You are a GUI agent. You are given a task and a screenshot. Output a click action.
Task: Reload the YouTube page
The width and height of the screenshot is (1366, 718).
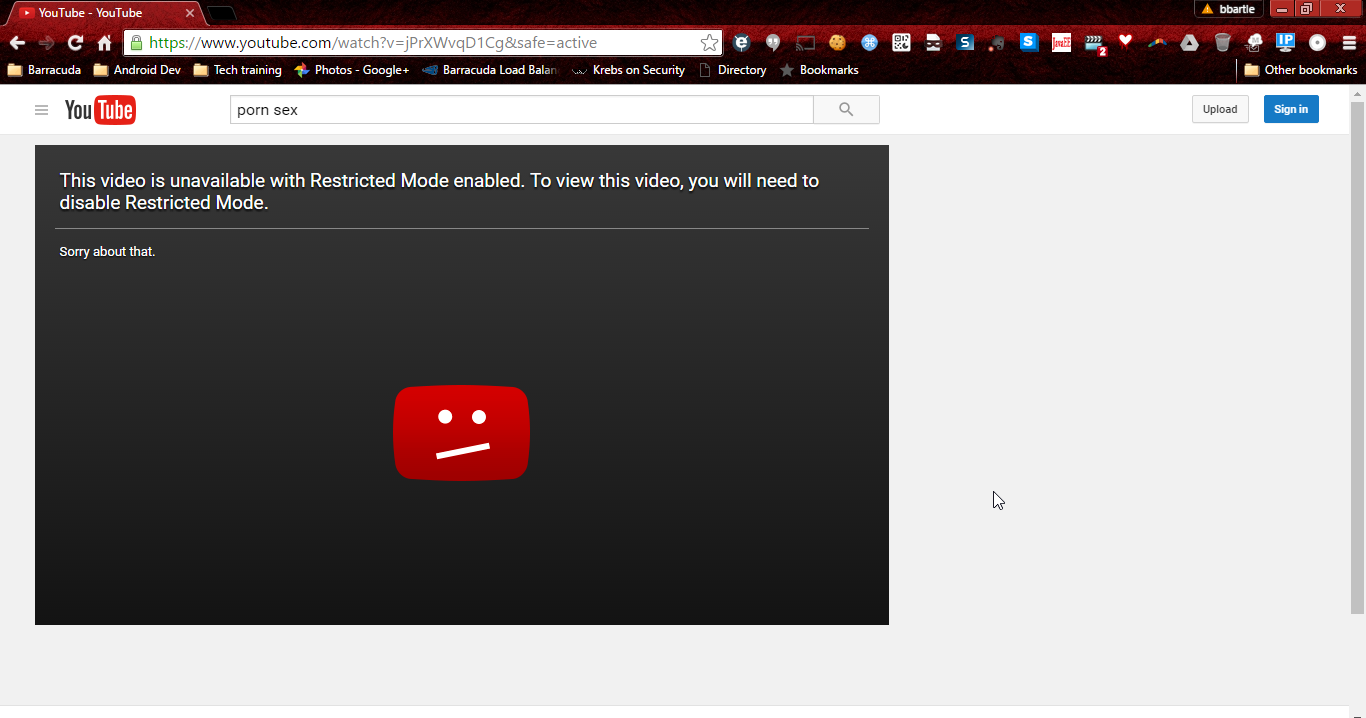(75, 43)
